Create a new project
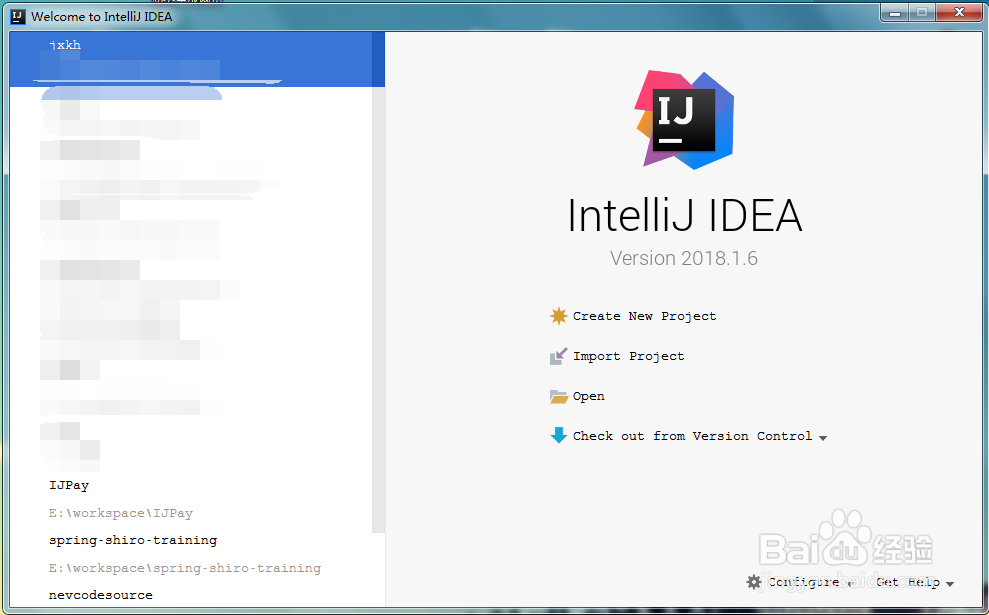The height and width of the screenshot is (615, 989). click(644, 316)
